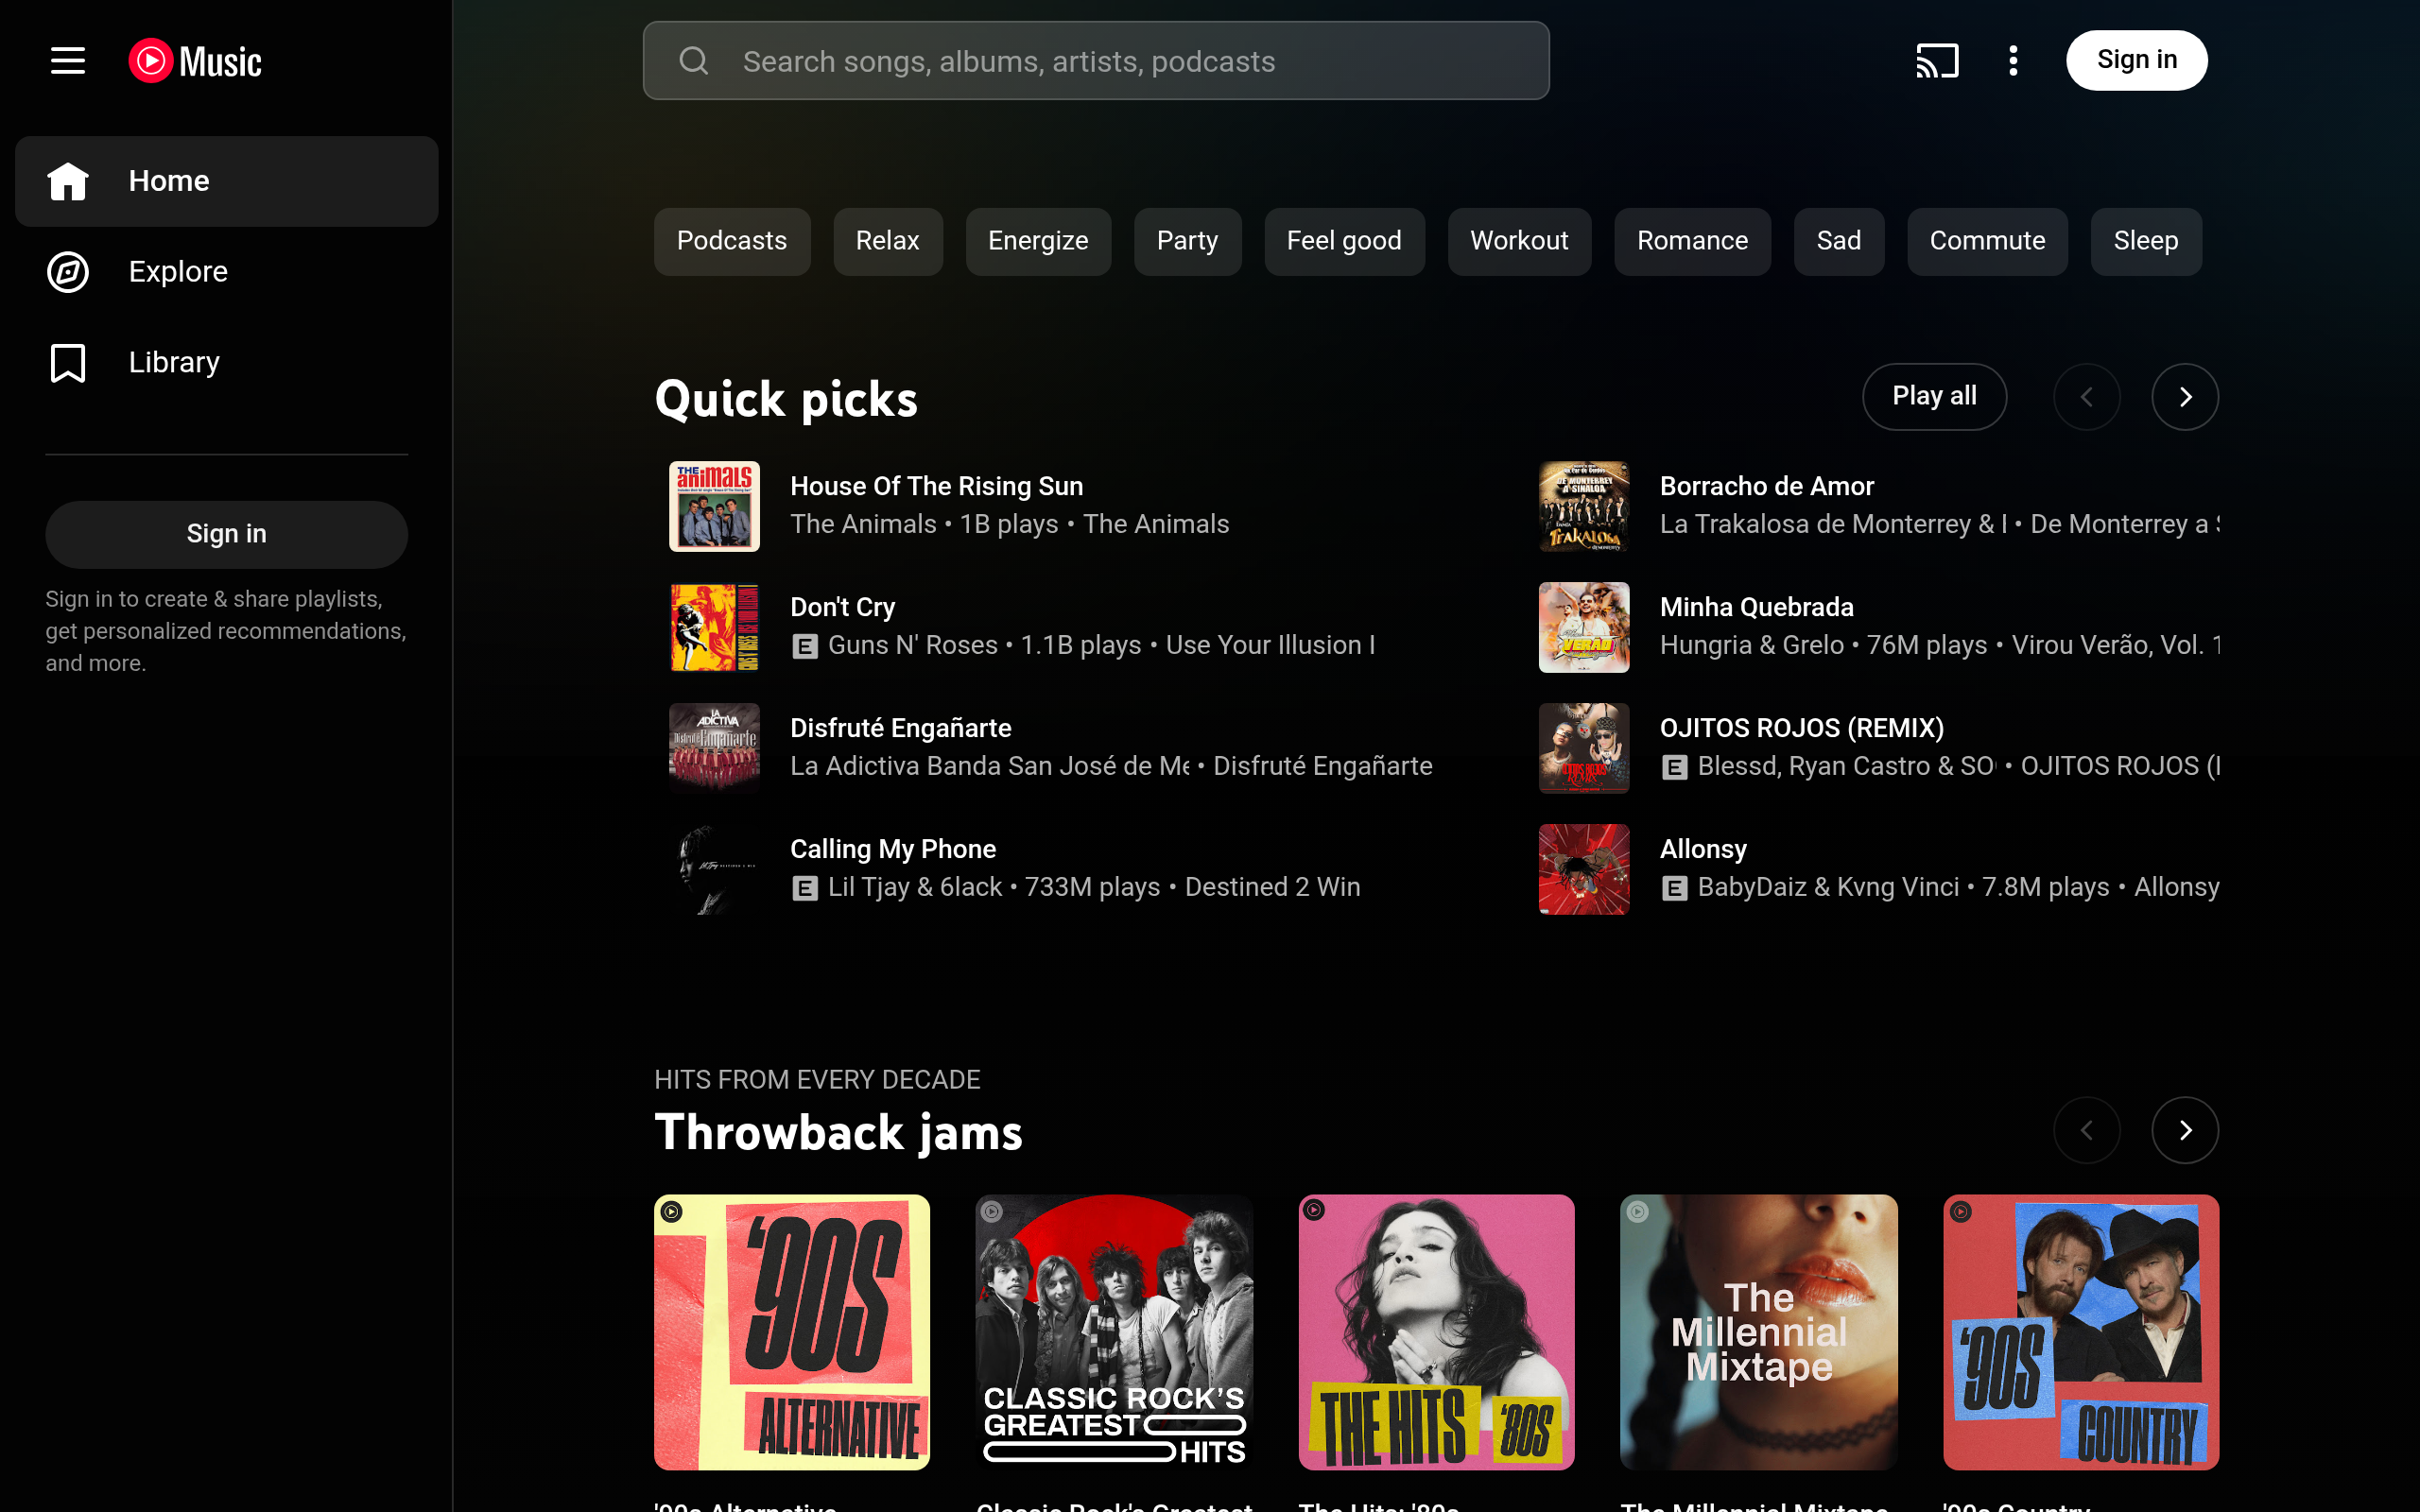
Task: Open the '90s Alternative playlist card
Action: (x=792, y=1332)
